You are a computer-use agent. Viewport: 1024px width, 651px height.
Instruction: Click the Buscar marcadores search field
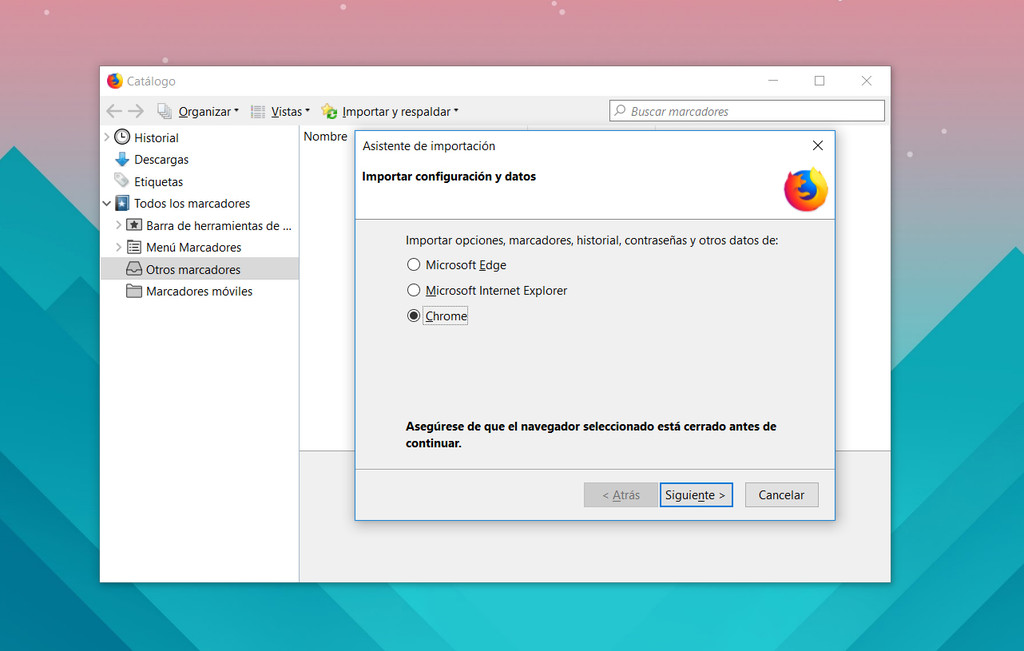(x=747, y=111)
